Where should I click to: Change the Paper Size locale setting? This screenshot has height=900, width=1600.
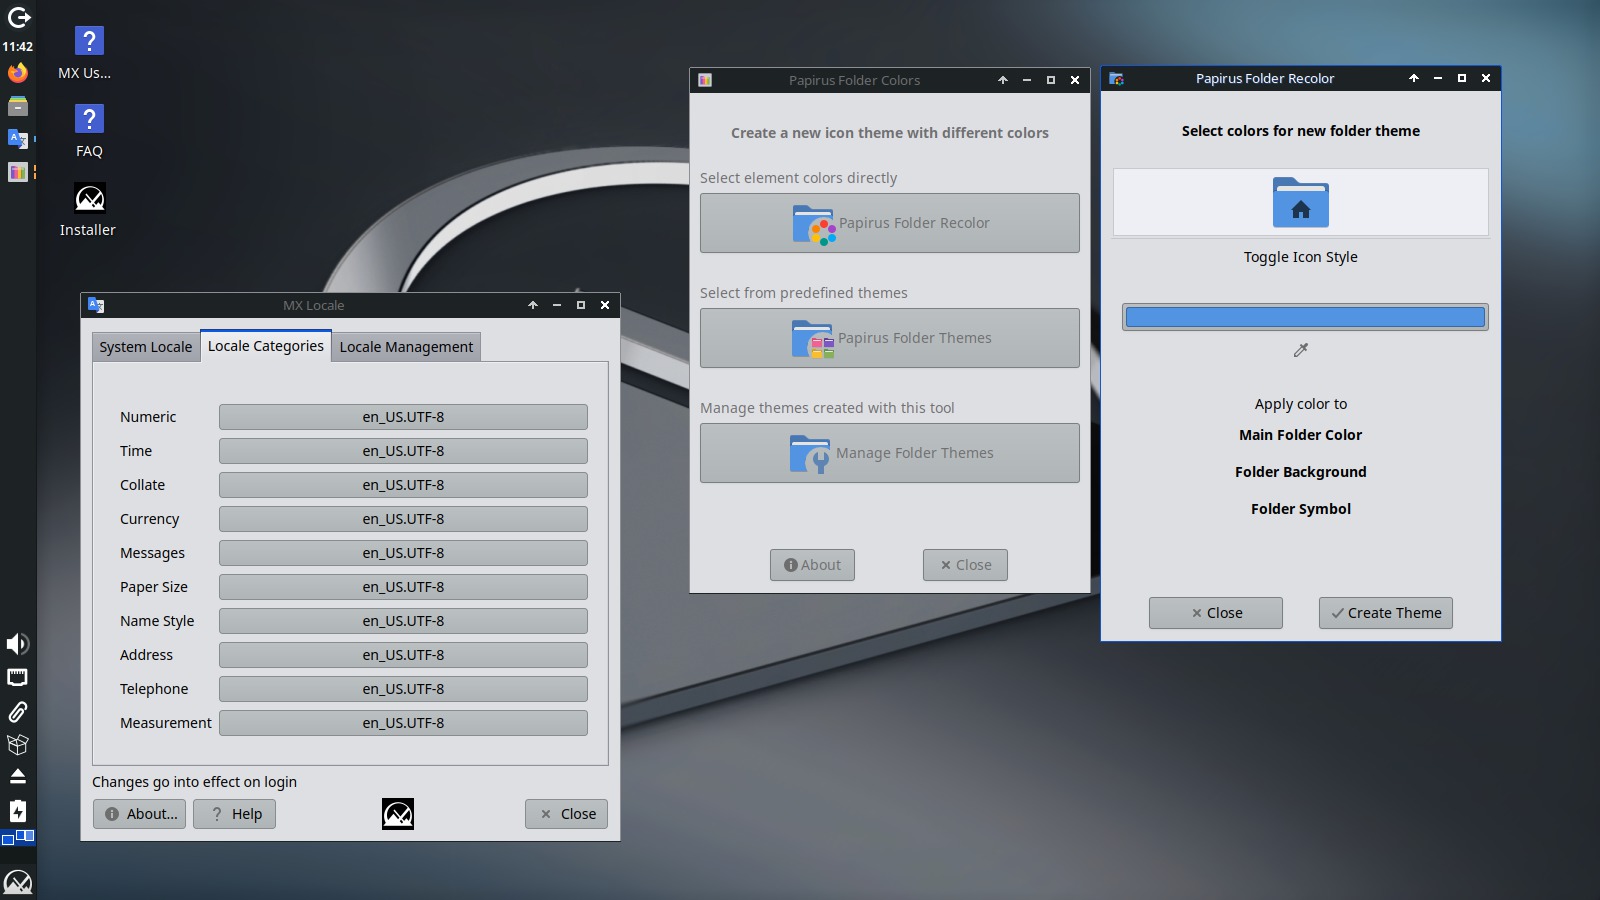[x=403, y=587]
